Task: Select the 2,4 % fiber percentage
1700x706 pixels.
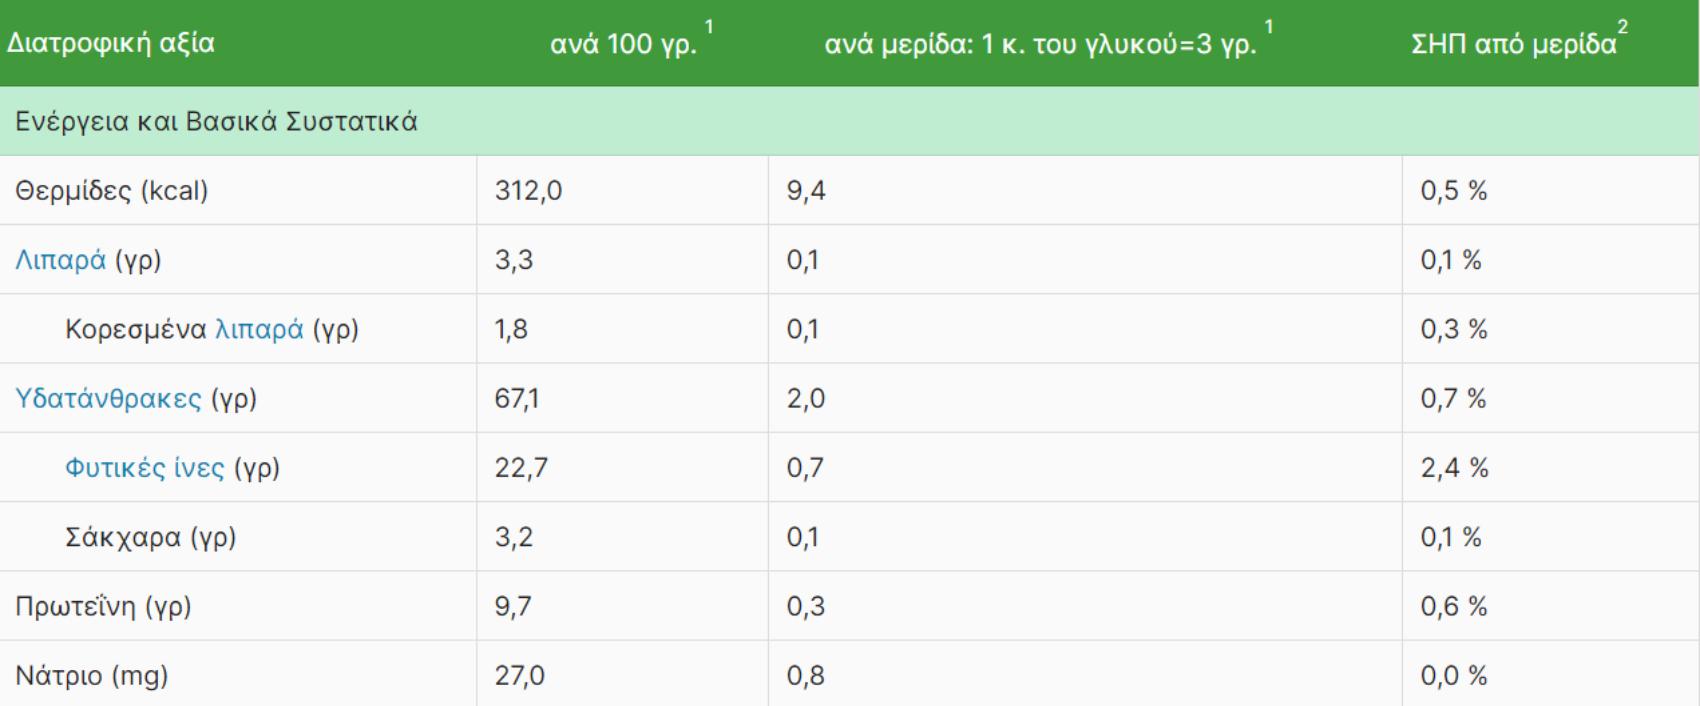Action: click(x=1454, y=467)
